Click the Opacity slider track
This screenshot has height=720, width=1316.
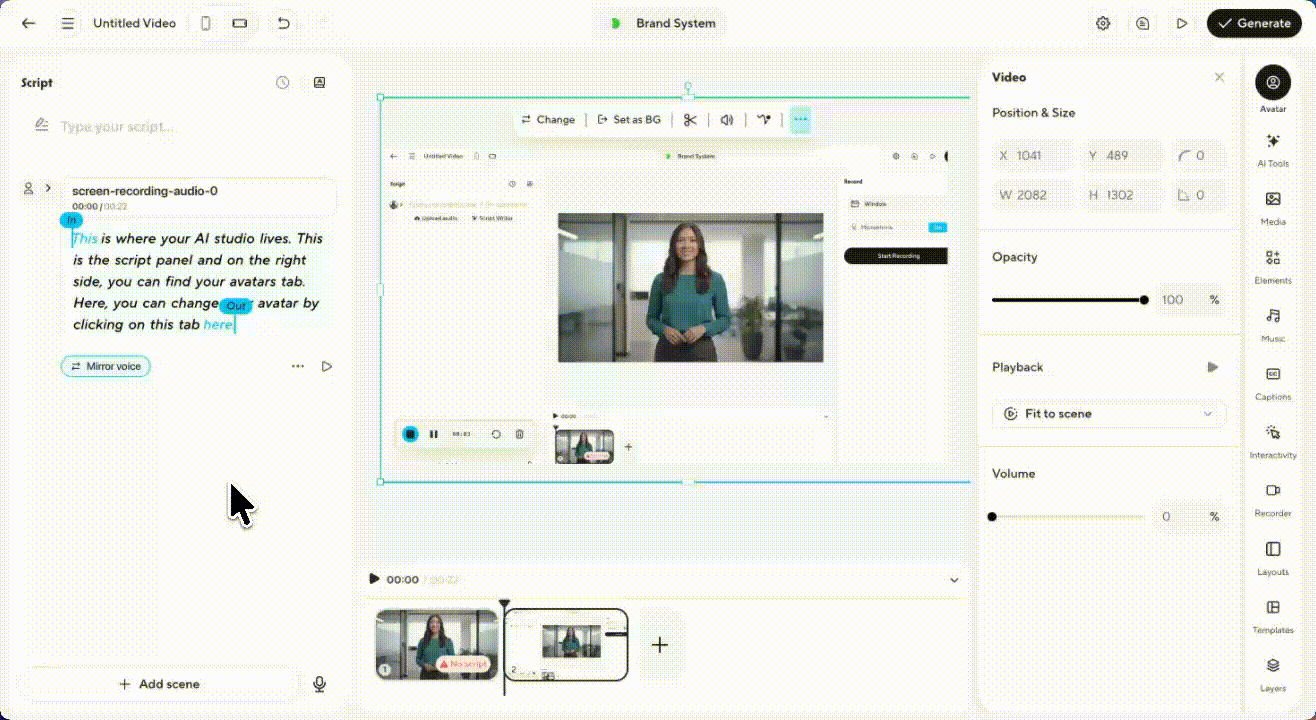tap(1066, 300)
